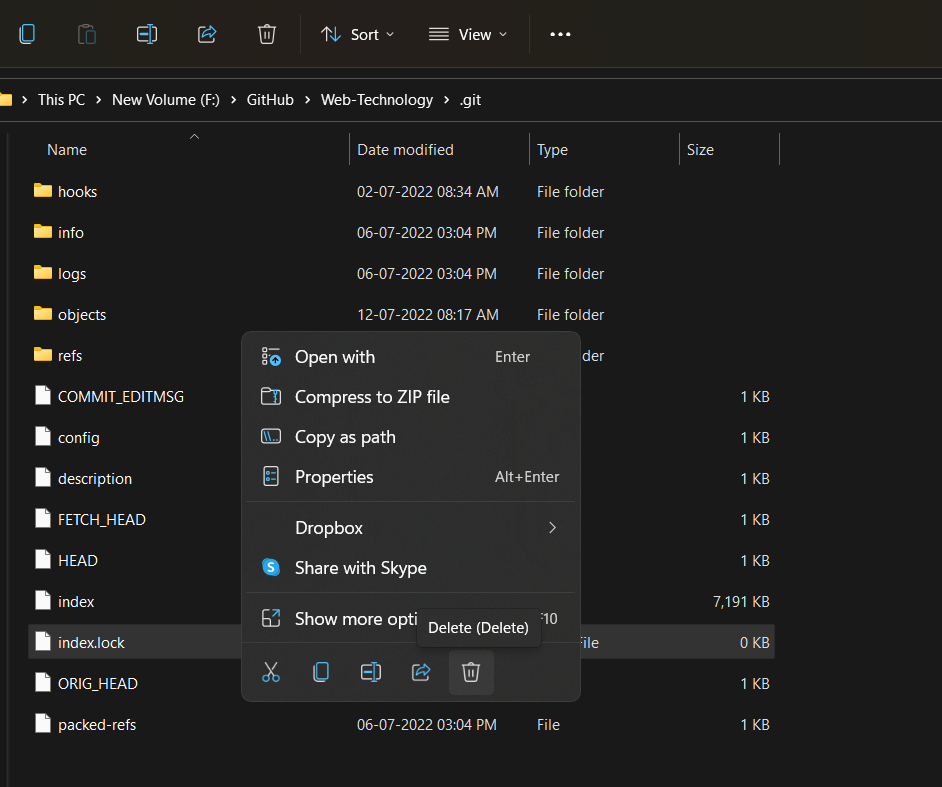Select Compress to ZIP file
942x787 pixels.
(x=372, y=397)
